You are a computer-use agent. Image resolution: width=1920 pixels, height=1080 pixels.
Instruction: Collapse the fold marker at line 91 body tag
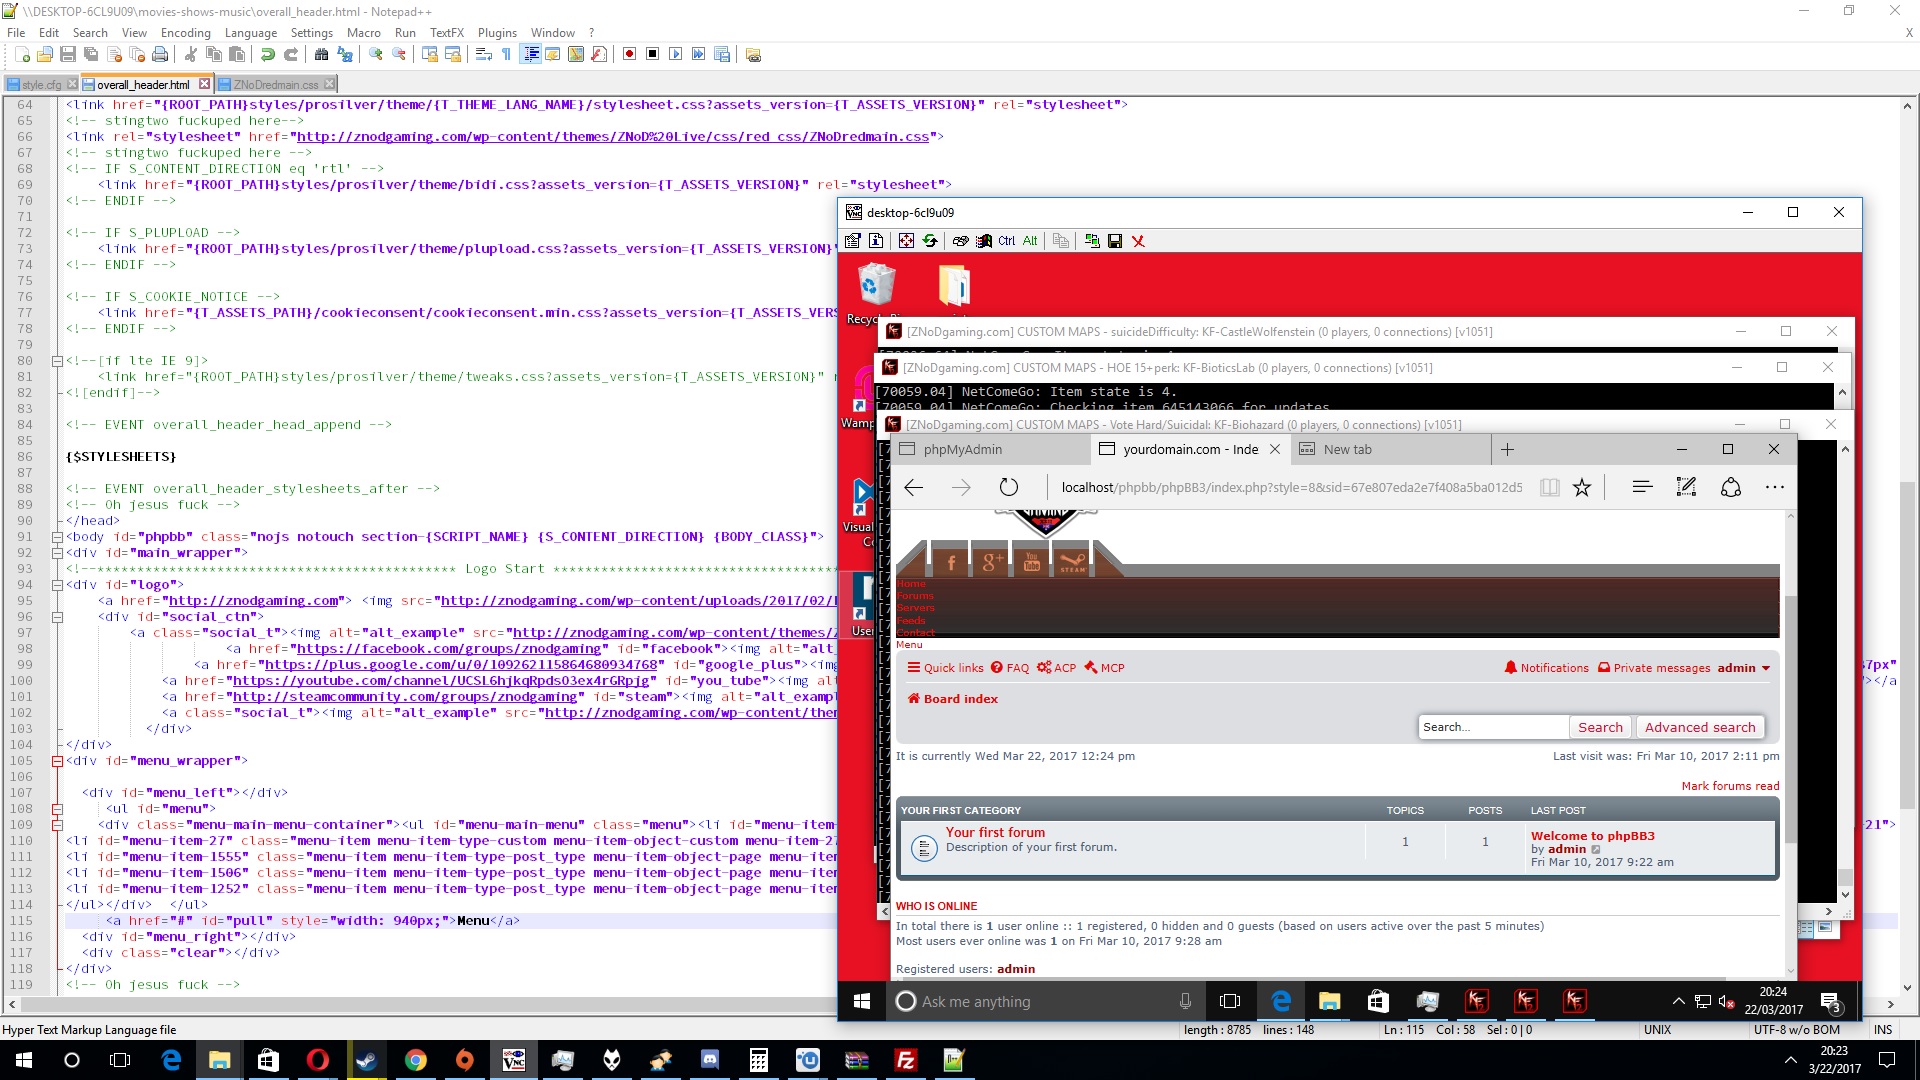pos(58,537)
